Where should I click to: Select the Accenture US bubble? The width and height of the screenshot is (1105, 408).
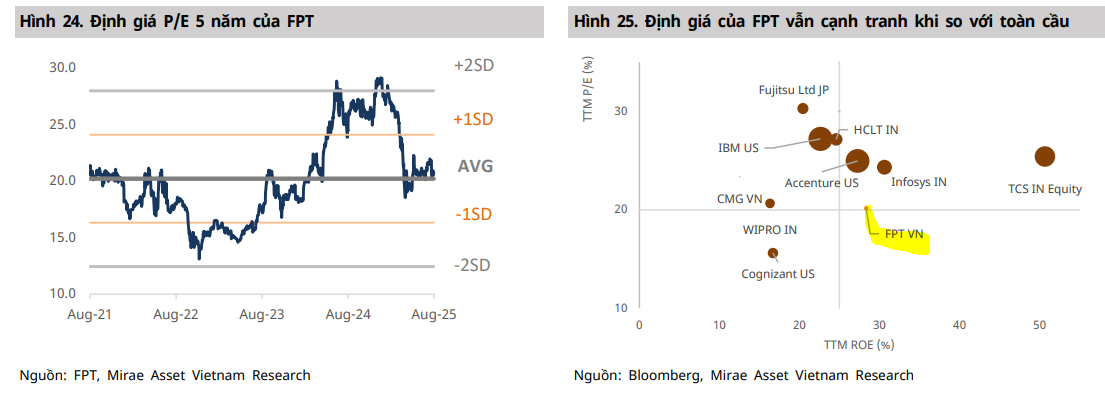[857, 160]
